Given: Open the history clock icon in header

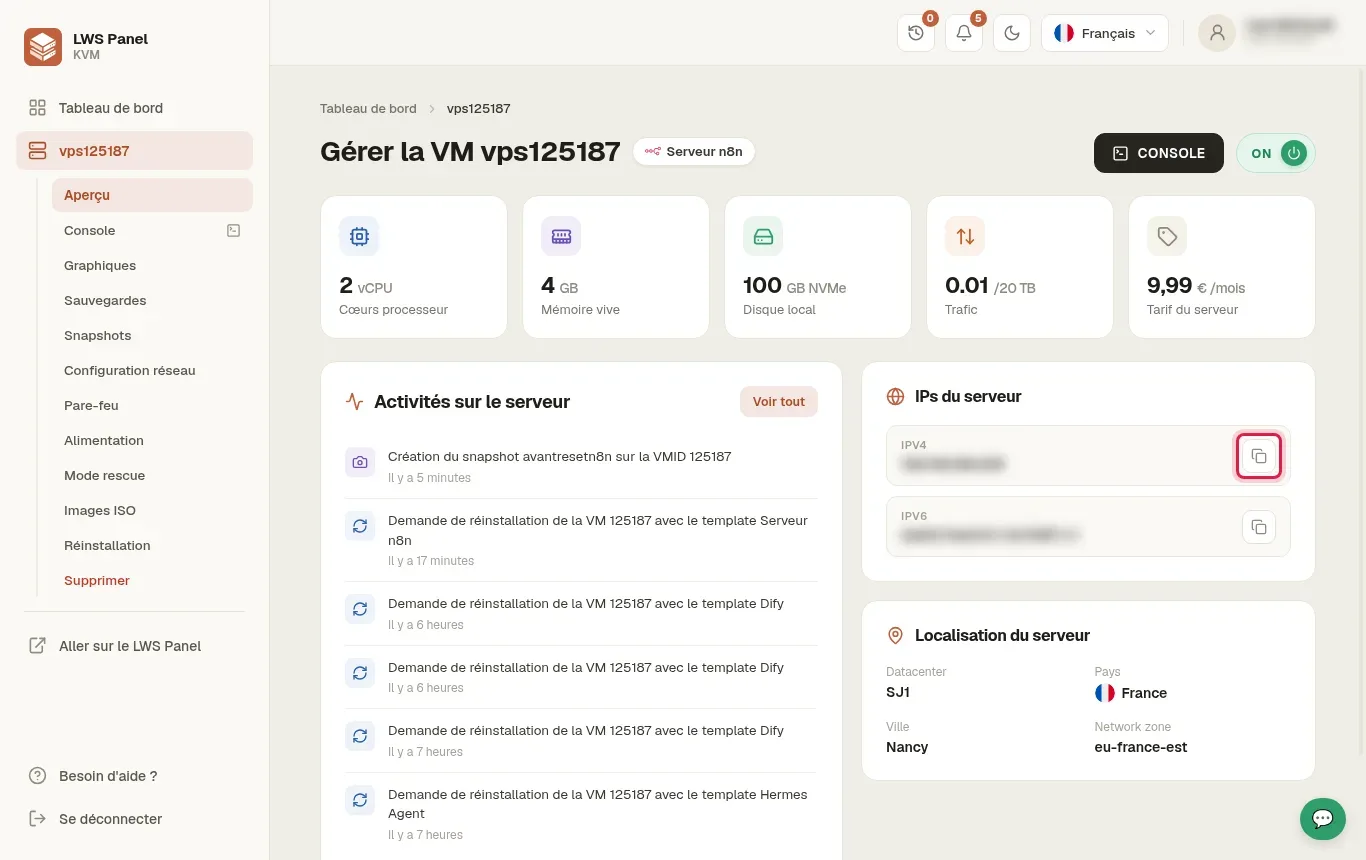Looking at the screenshot, I should (x=916, y=33).
